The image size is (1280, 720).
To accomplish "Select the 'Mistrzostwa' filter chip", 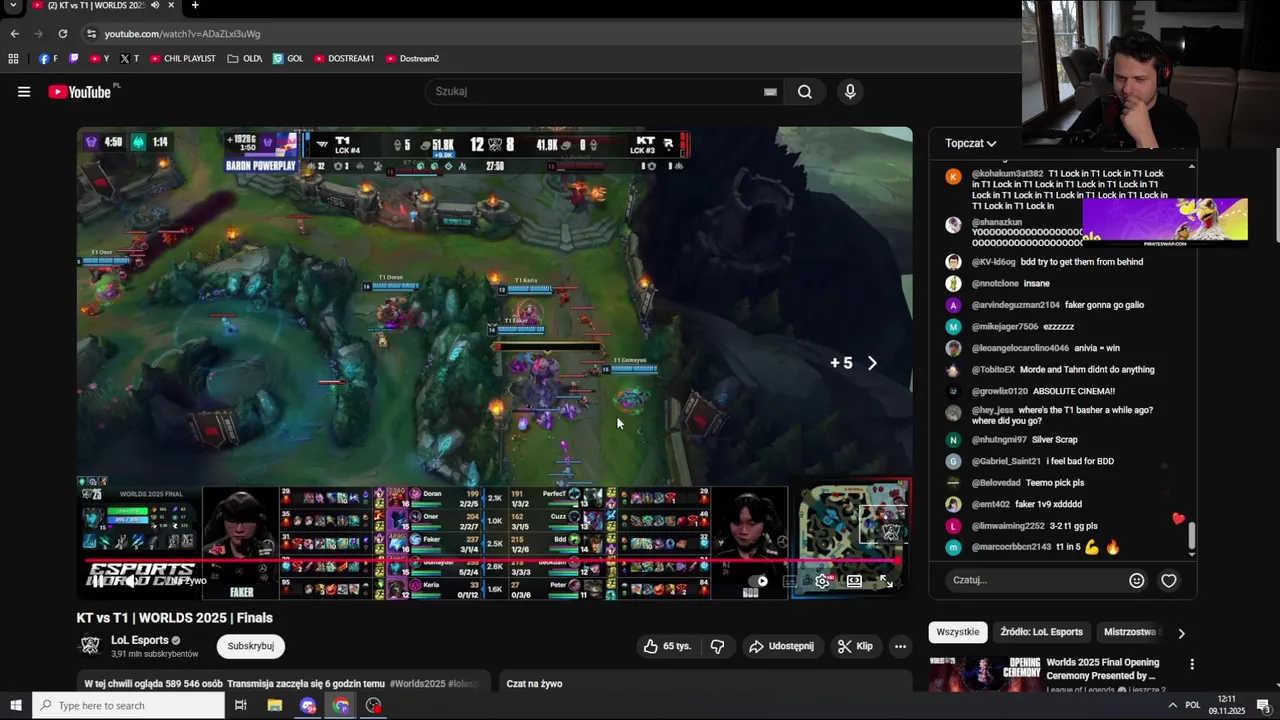I will point(1132,632).
